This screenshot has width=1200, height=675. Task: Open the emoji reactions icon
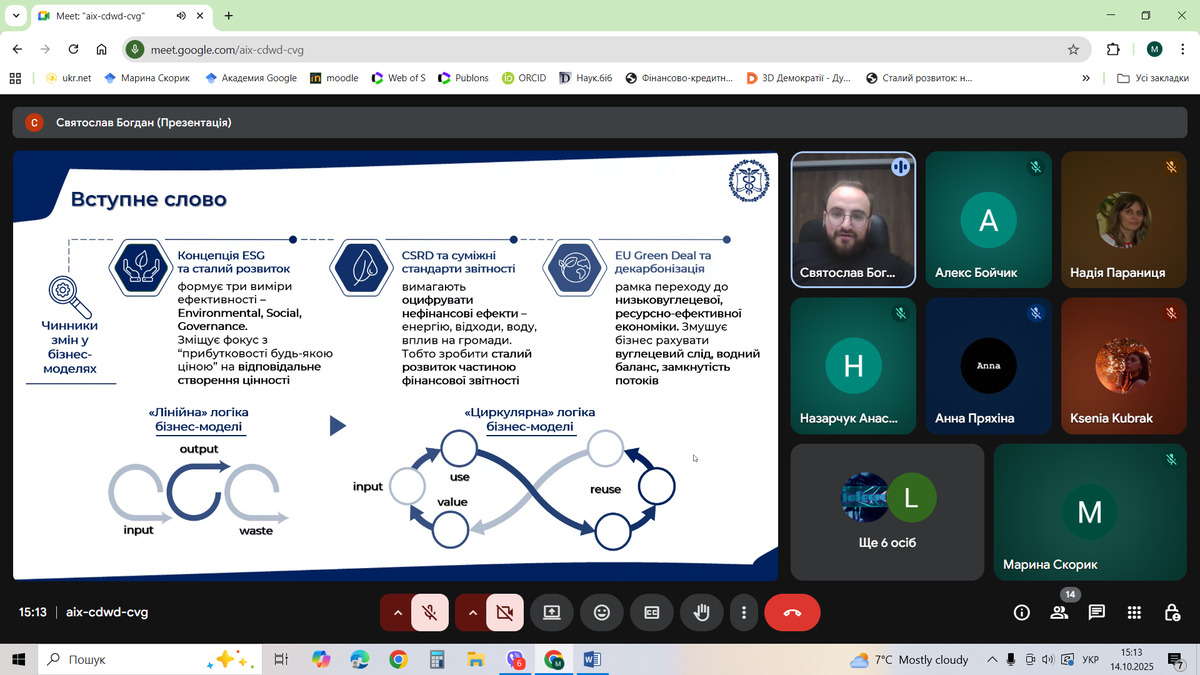602,613
